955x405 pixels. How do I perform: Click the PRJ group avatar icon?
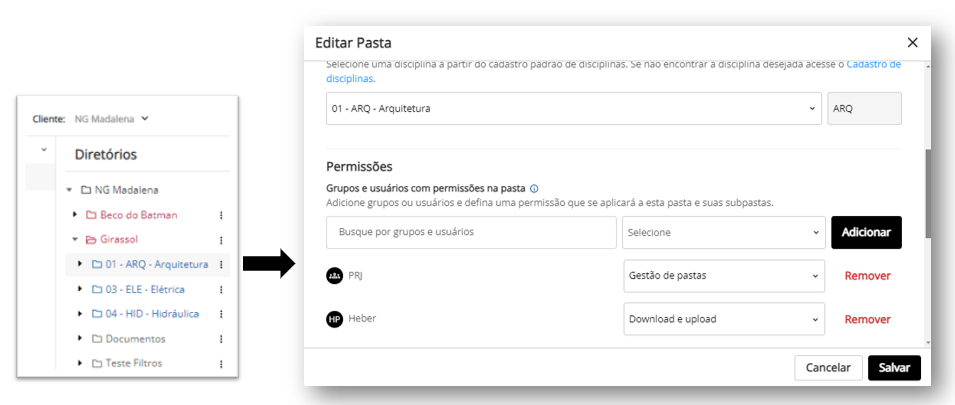click(334, 275)
